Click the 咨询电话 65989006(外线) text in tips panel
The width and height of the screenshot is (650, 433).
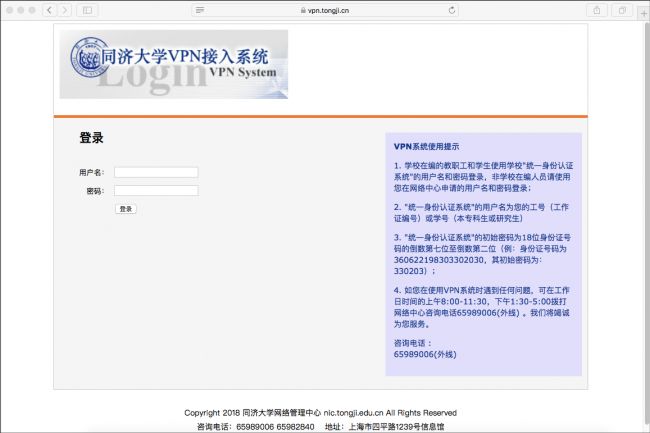pos(425,348)
